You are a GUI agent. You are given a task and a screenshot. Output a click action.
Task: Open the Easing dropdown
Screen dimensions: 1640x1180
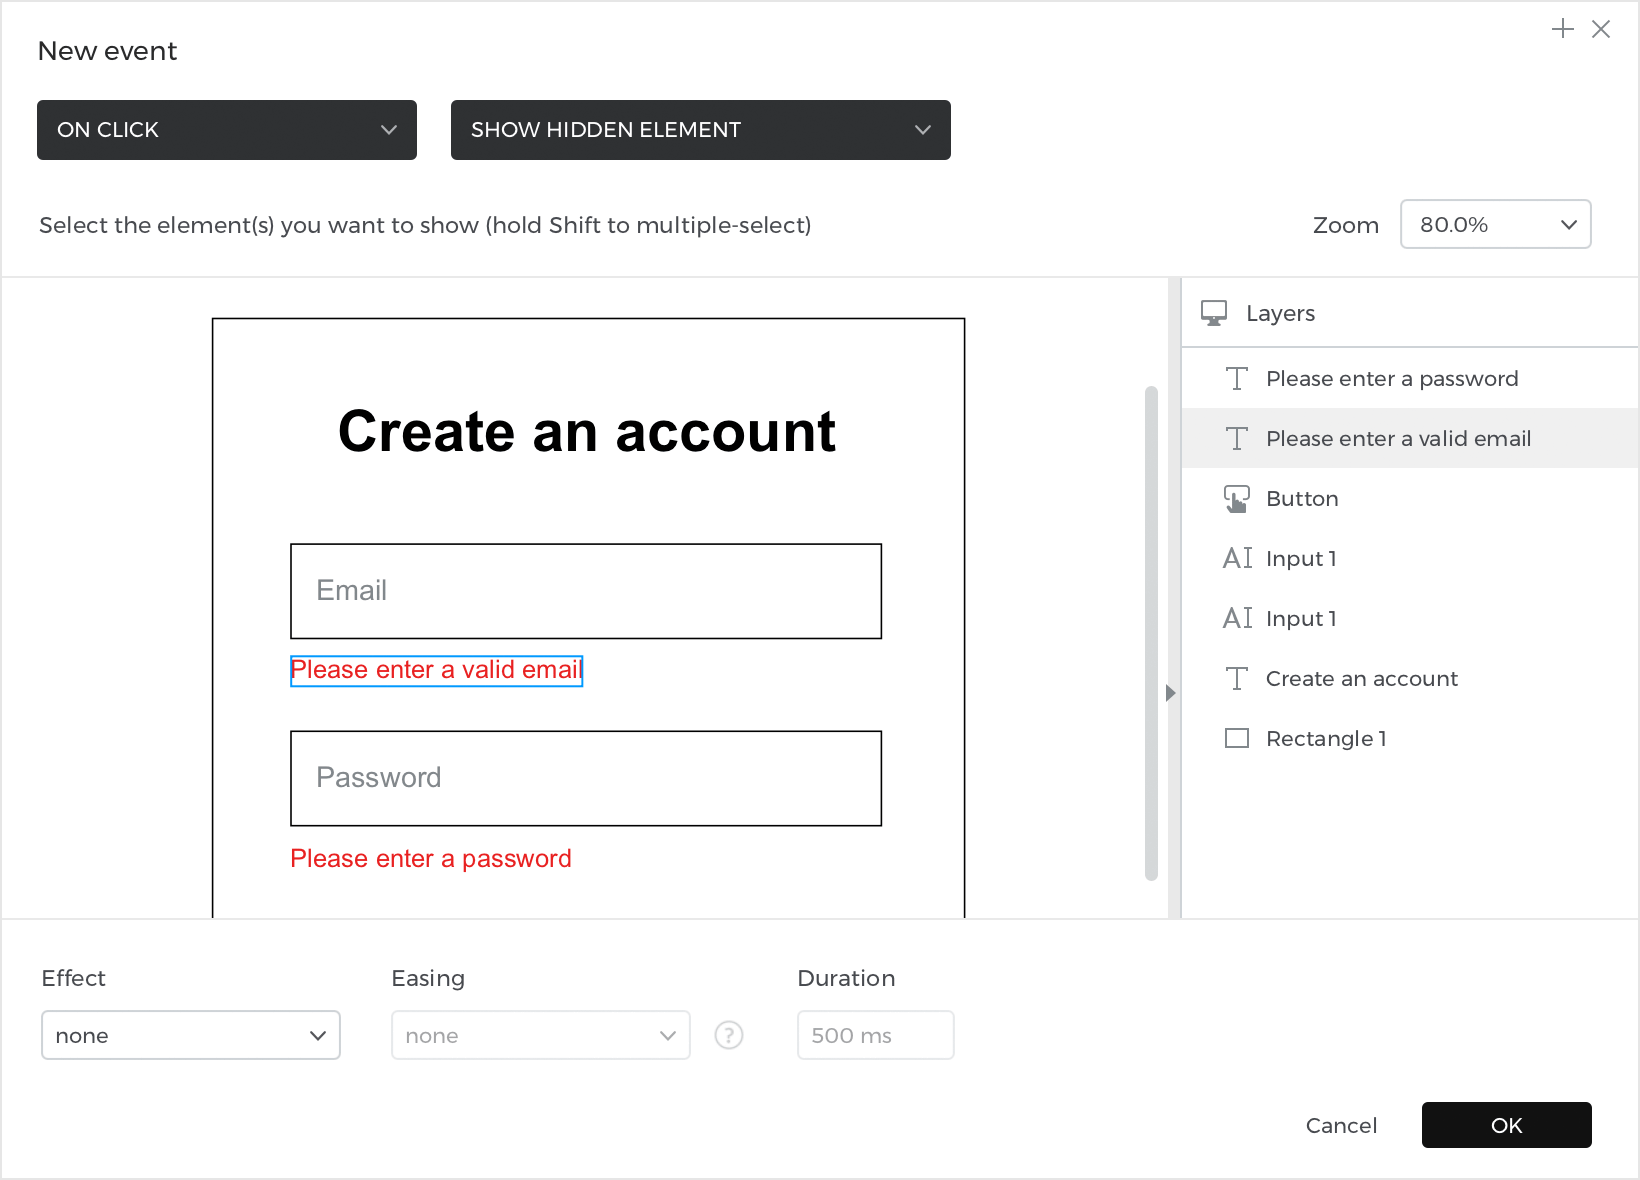click(541, 1035)
